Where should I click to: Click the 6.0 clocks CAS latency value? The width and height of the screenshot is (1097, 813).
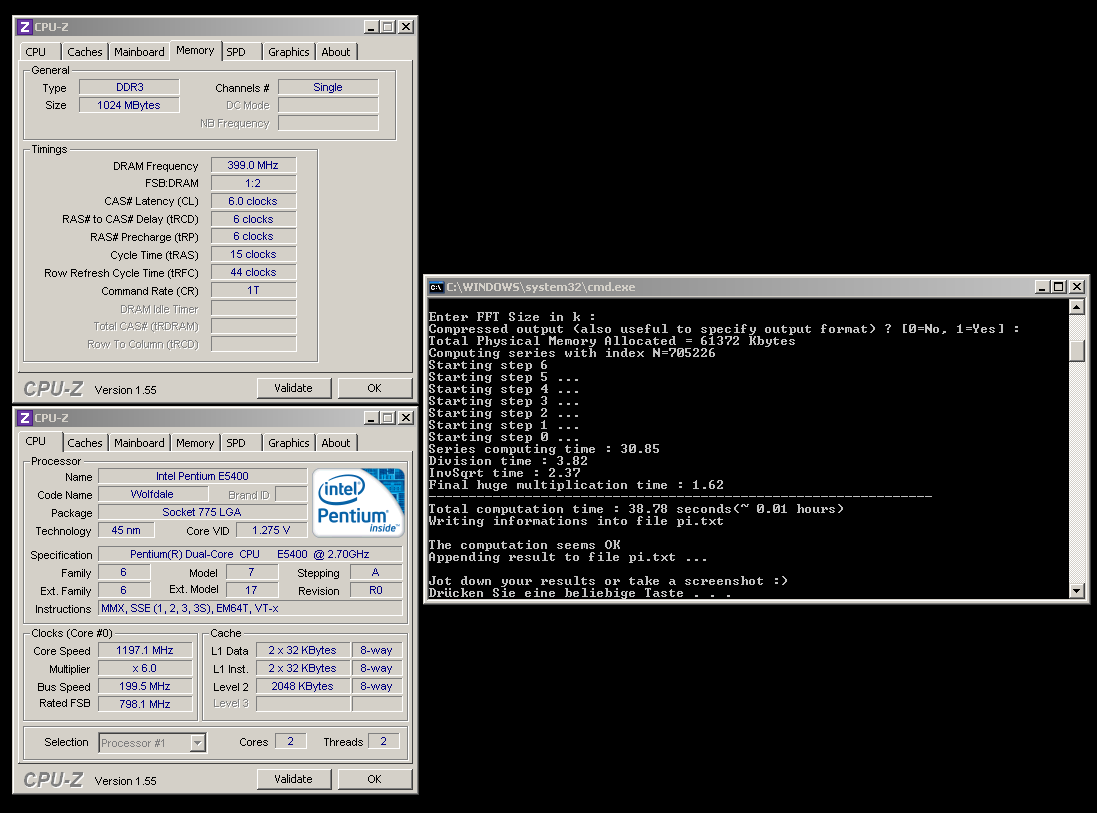tap(253, 202)
